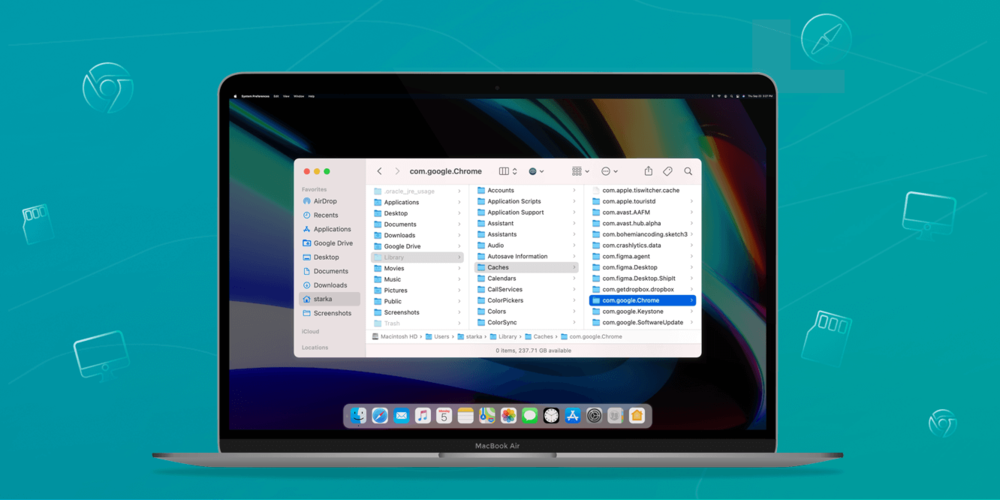This screenshot has height=500, width=1000.
Task: Click Users in the path bar
Action: coord(438,336)
